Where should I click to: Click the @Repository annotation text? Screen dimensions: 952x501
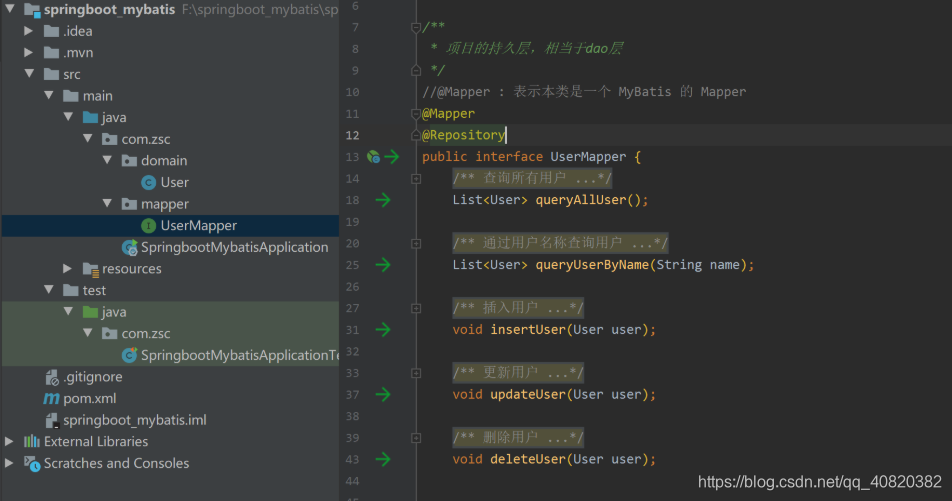click(463, 135)
